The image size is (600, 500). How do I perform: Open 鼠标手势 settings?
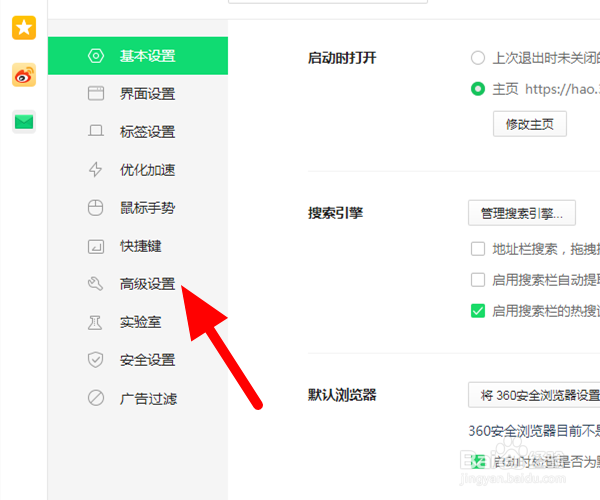point(138,208)
